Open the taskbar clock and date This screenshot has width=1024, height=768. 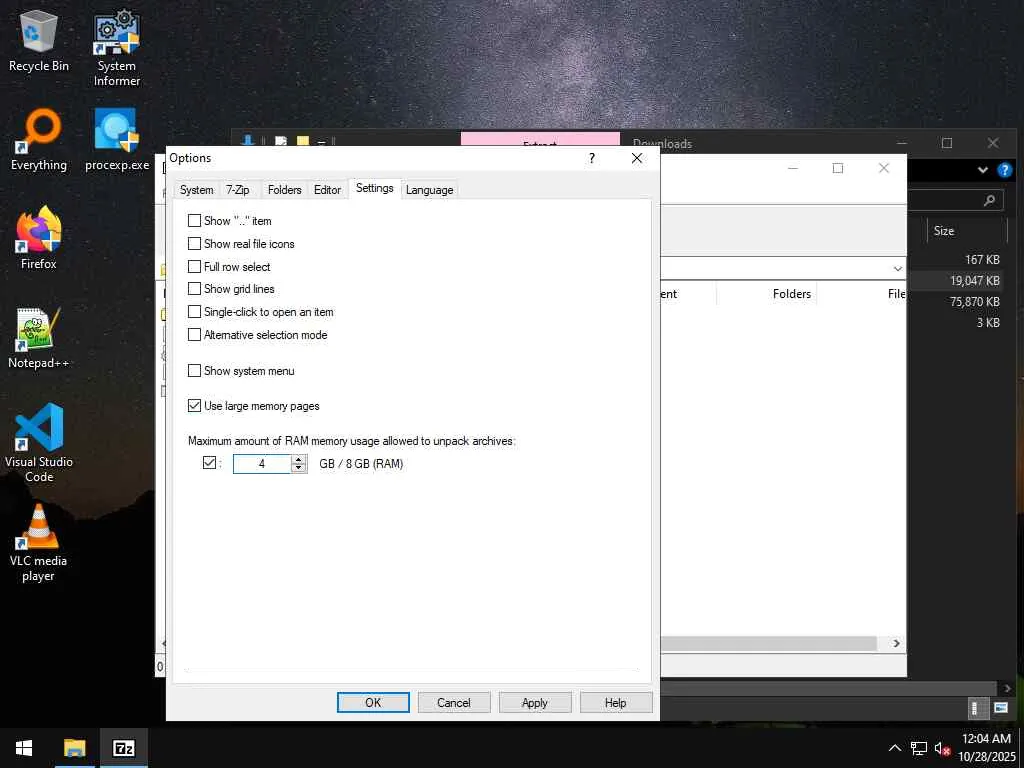click(x=987, y=748)
